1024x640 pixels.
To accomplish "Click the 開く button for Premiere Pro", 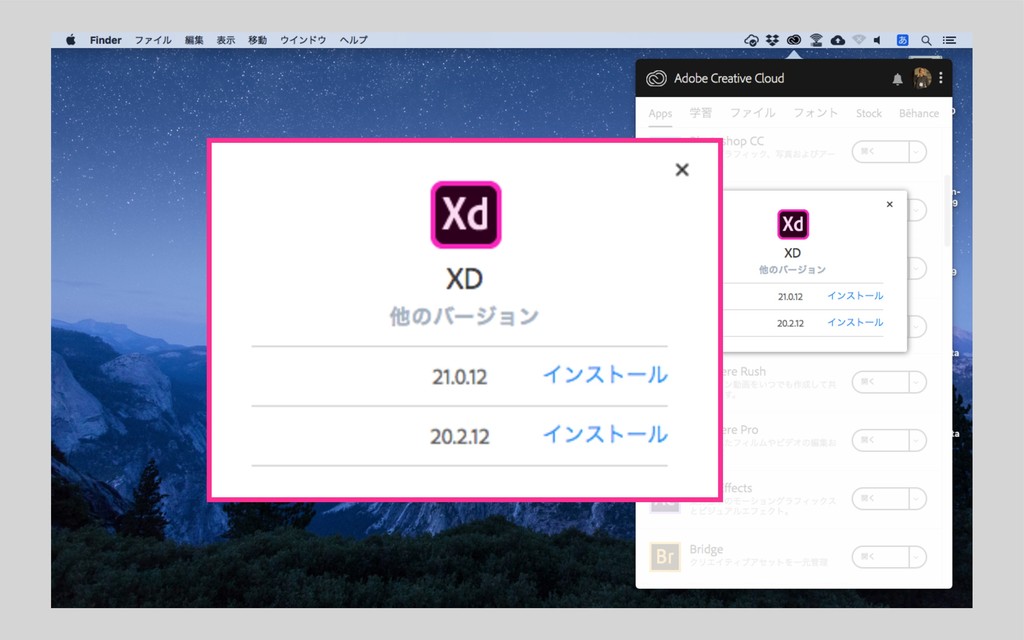I will point(880,440).
